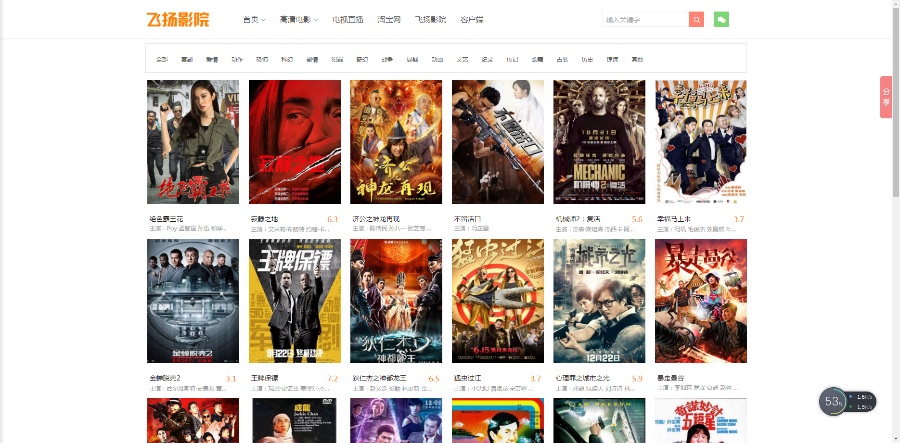Open the yellow 王牌保镖 movie poster
This screenshot has width=900, height=443.
(295, 301)
